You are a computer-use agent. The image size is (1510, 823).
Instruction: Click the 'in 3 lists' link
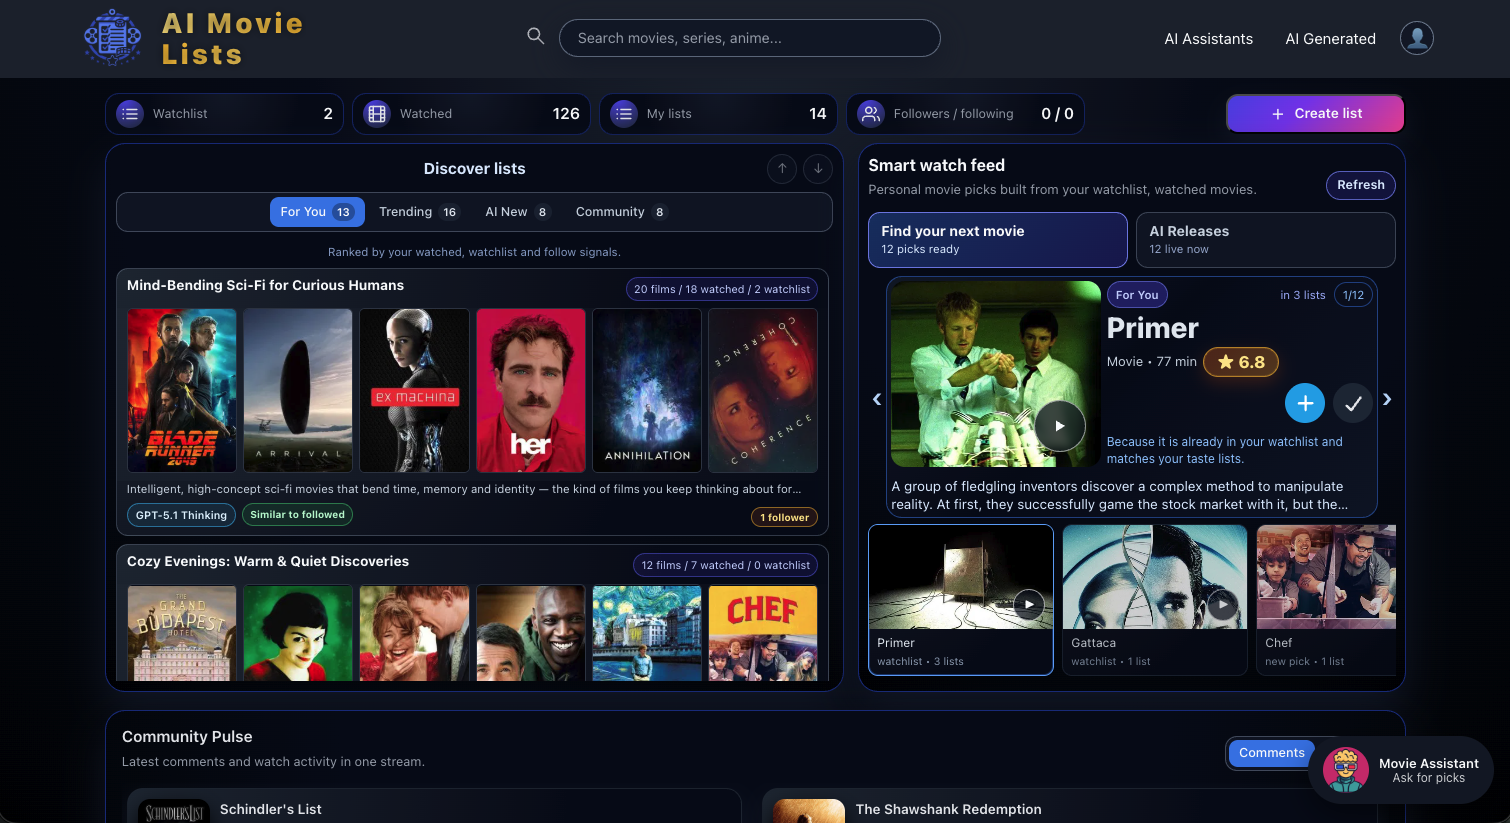pyautogui.click(x=1302, y=295)
